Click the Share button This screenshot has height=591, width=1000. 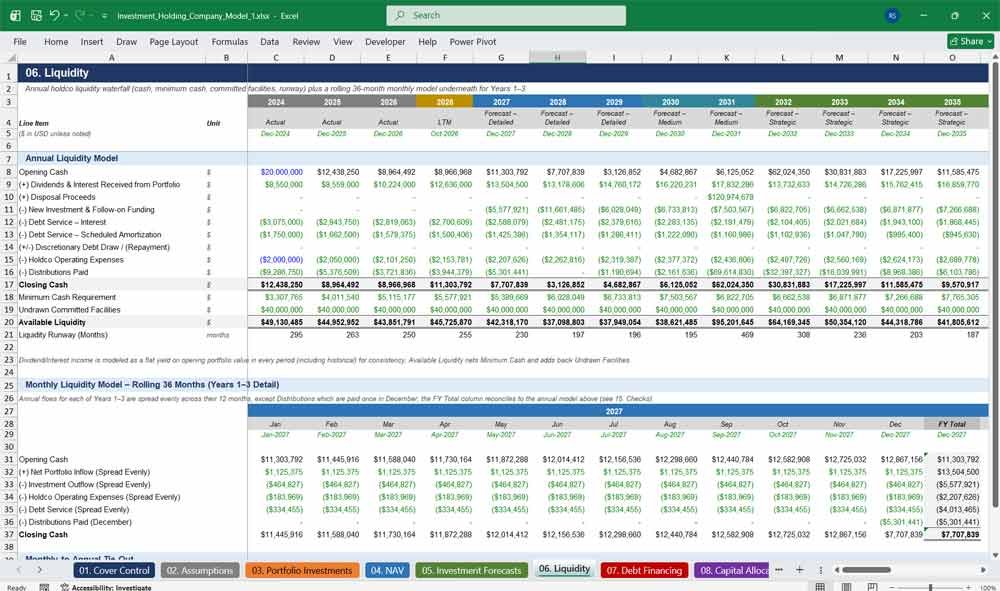(970, 41)
